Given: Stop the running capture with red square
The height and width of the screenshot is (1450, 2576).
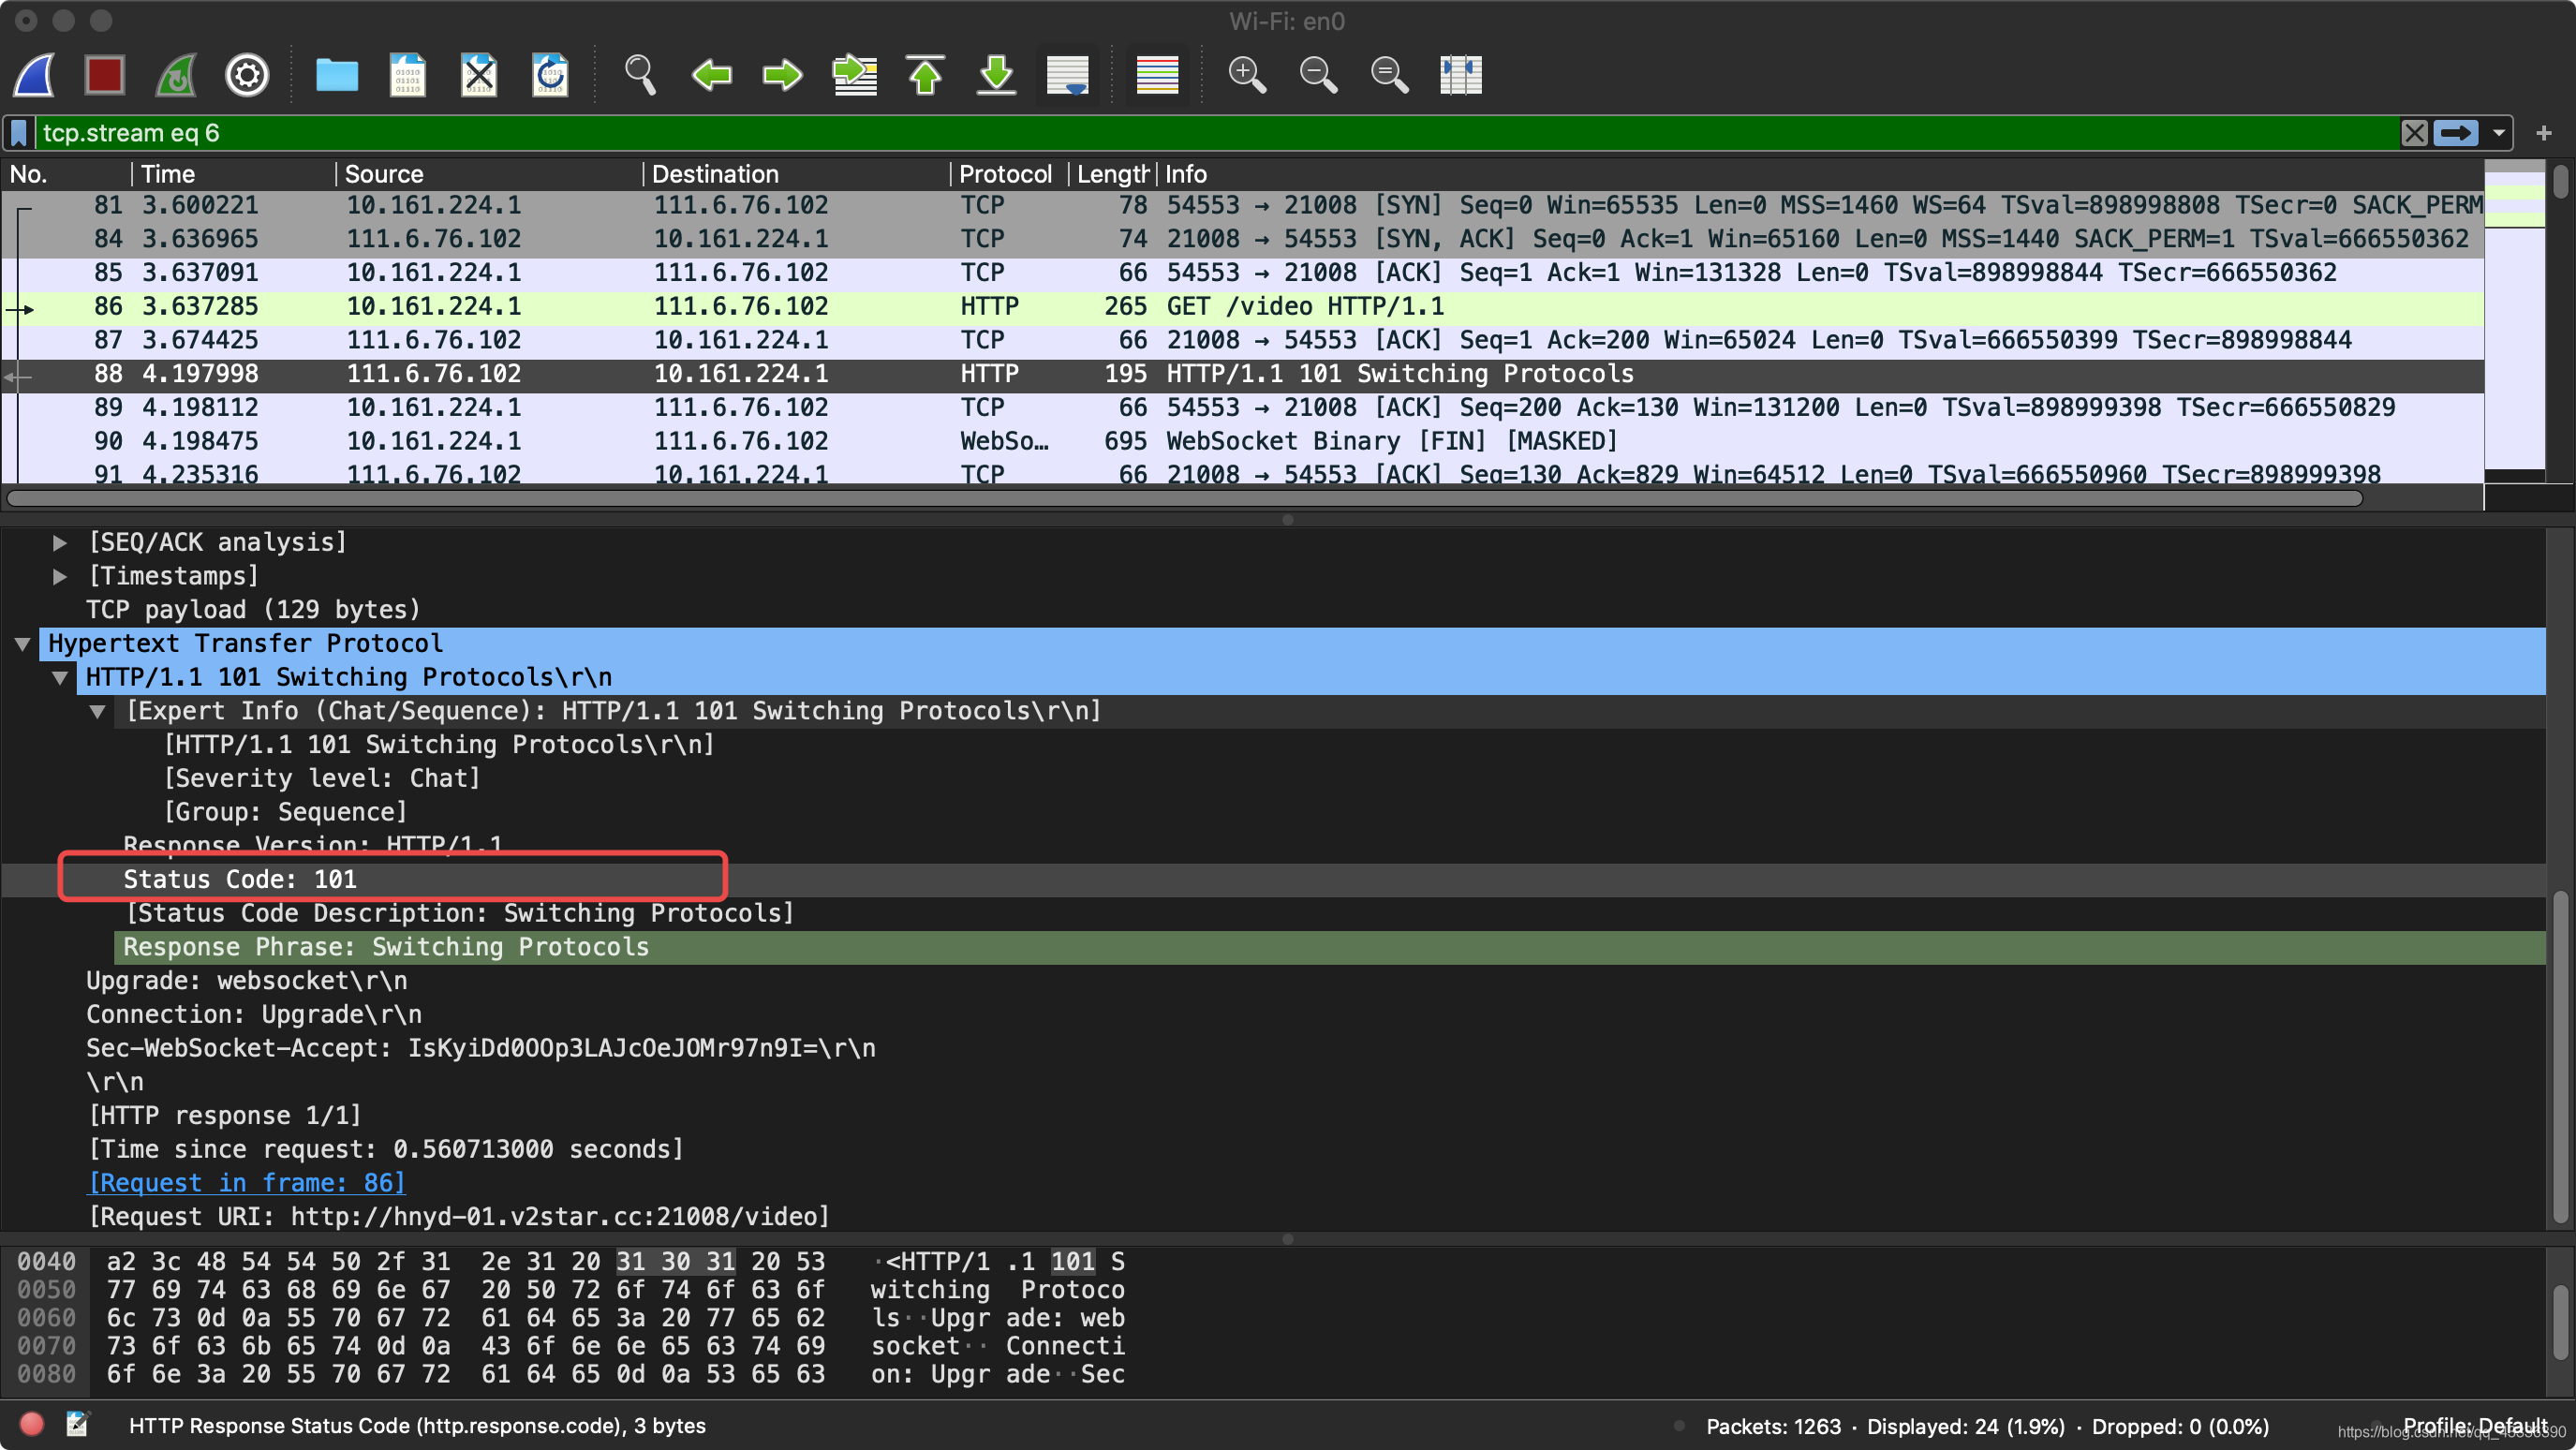Looking at the screenshot, I should [105, 75].
